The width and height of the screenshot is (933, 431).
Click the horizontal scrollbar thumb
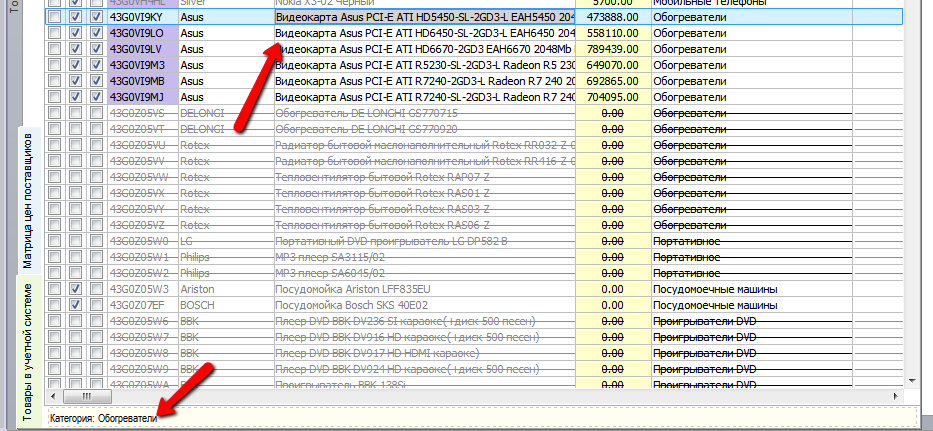[86, 396]
